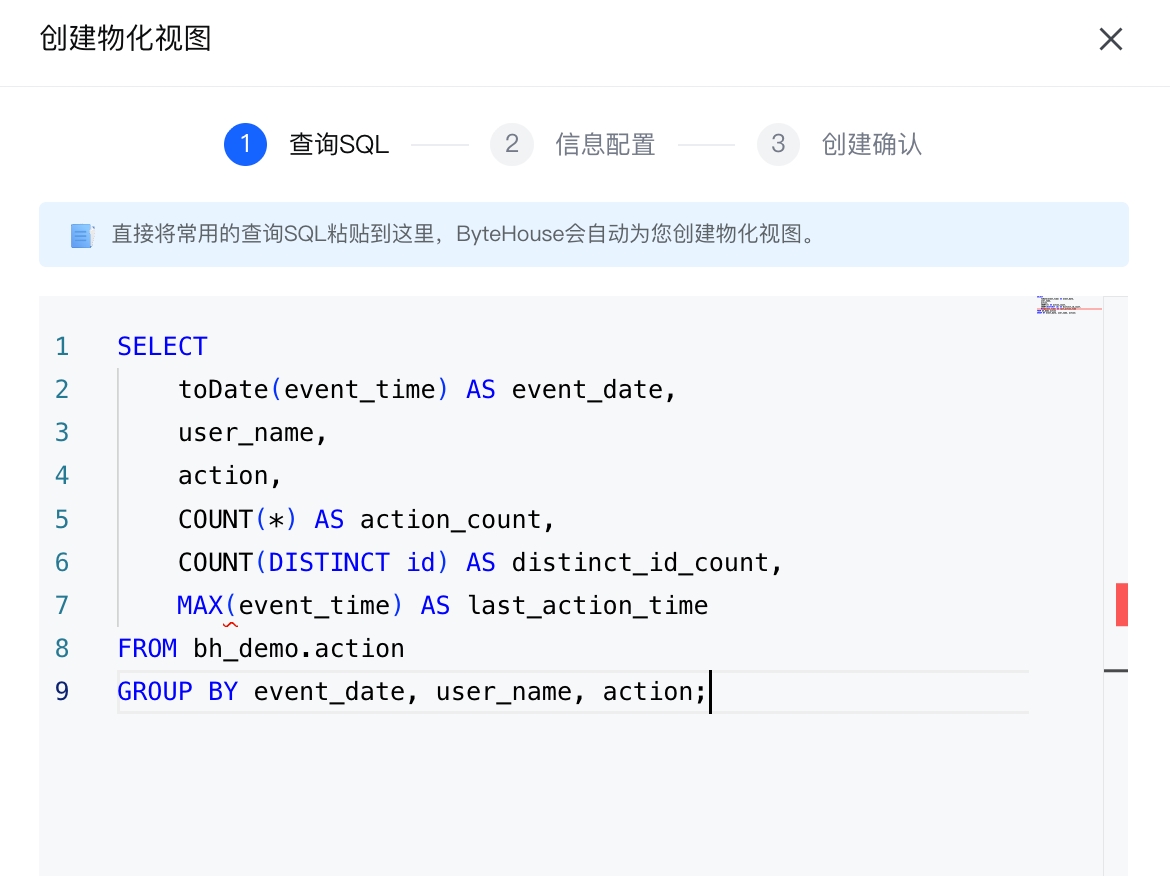The image size is (1170, 876).
Task: Jump to the 创建确认 step
Action: point(871,145)
